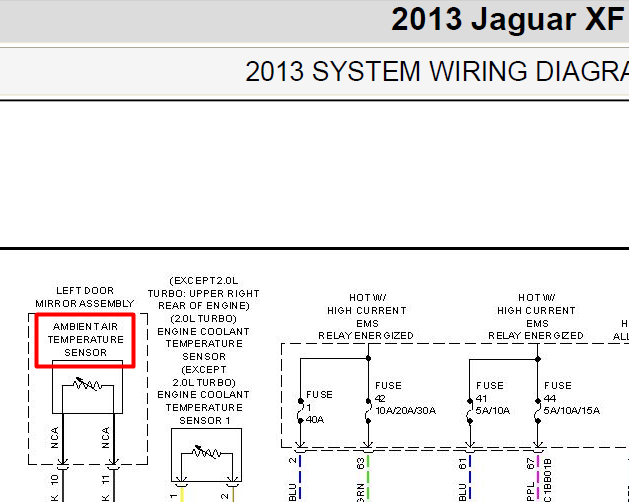The image size is (629, 502).
Task: Select the "FUSE 1 40A" label
Action: point(319,407)
